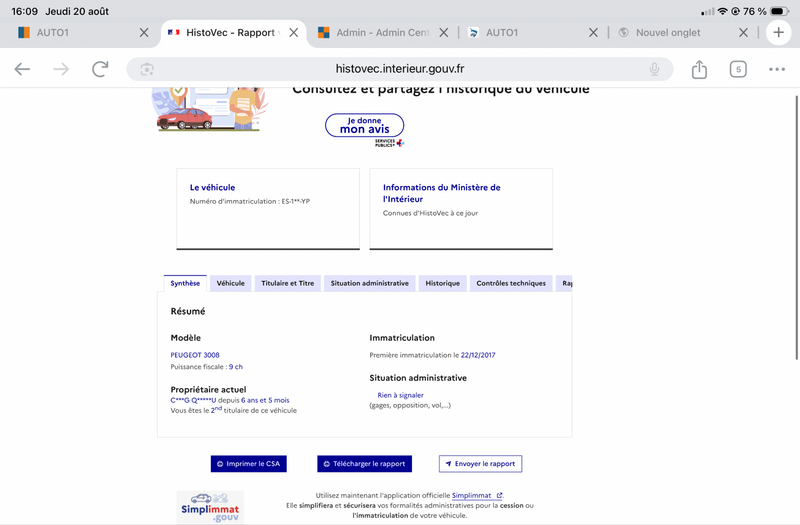This screenshot has height=525, width=800.
Task: Click the Simplimmat.gouv logo image
Action: (210, 507)
